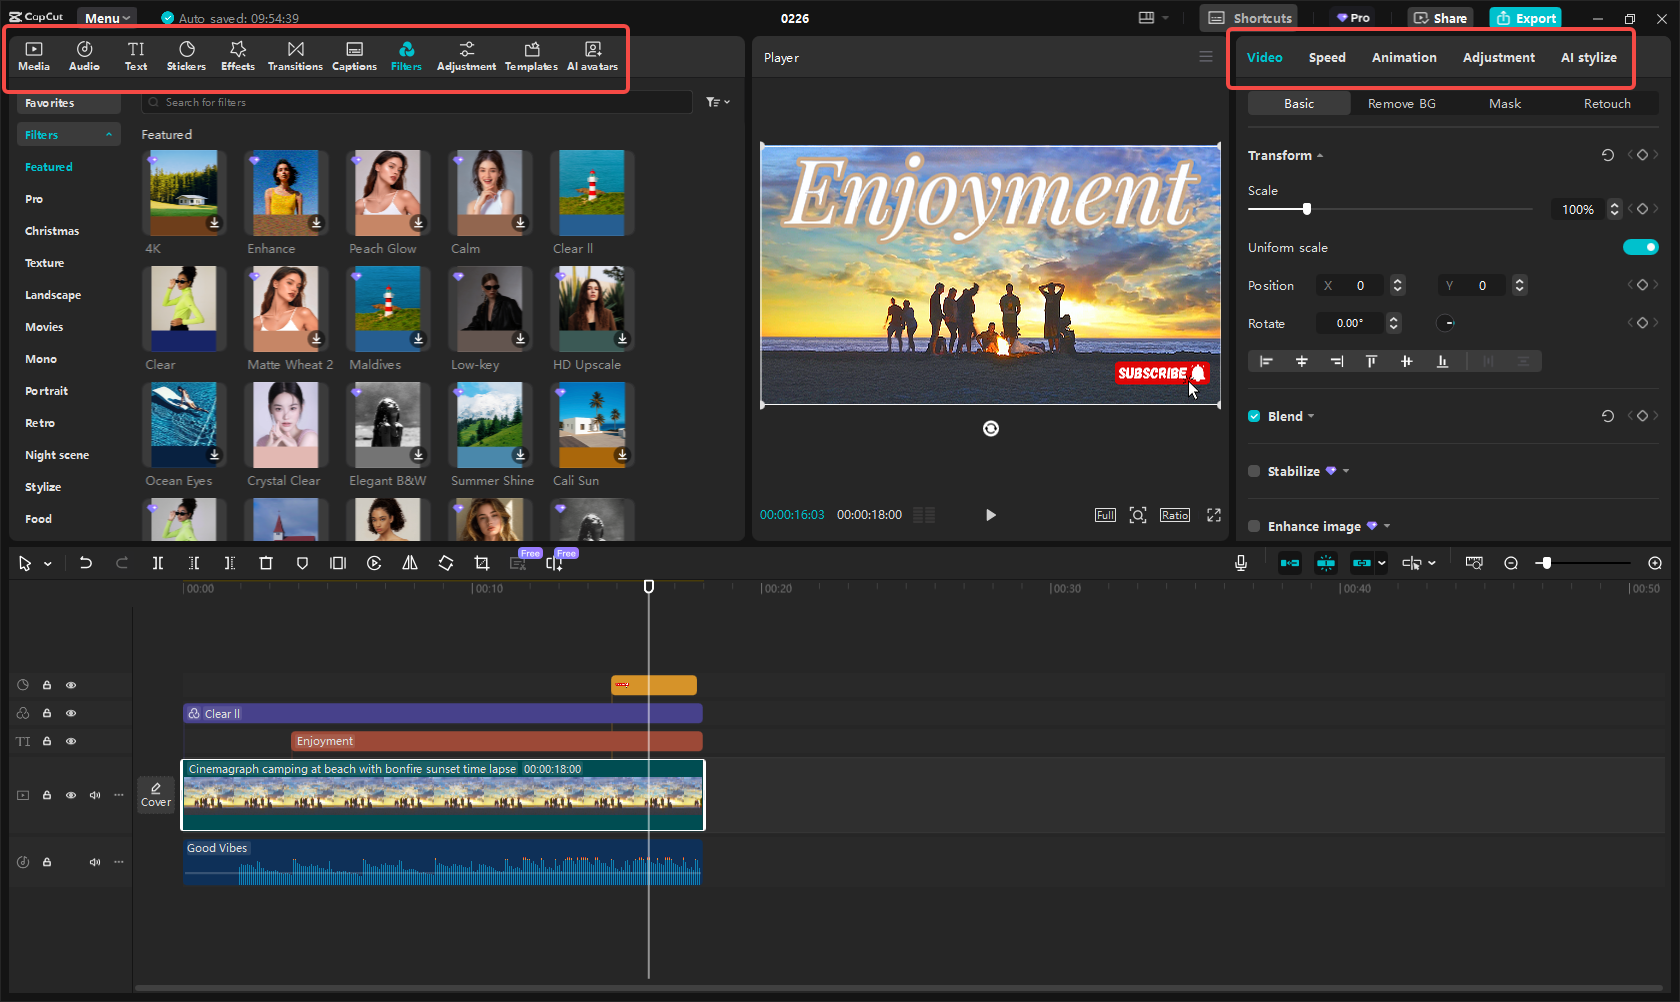The height and width of the screenshot is (1002, 1680).
Task: Open the Transitions panel
Action: point(295,56)
